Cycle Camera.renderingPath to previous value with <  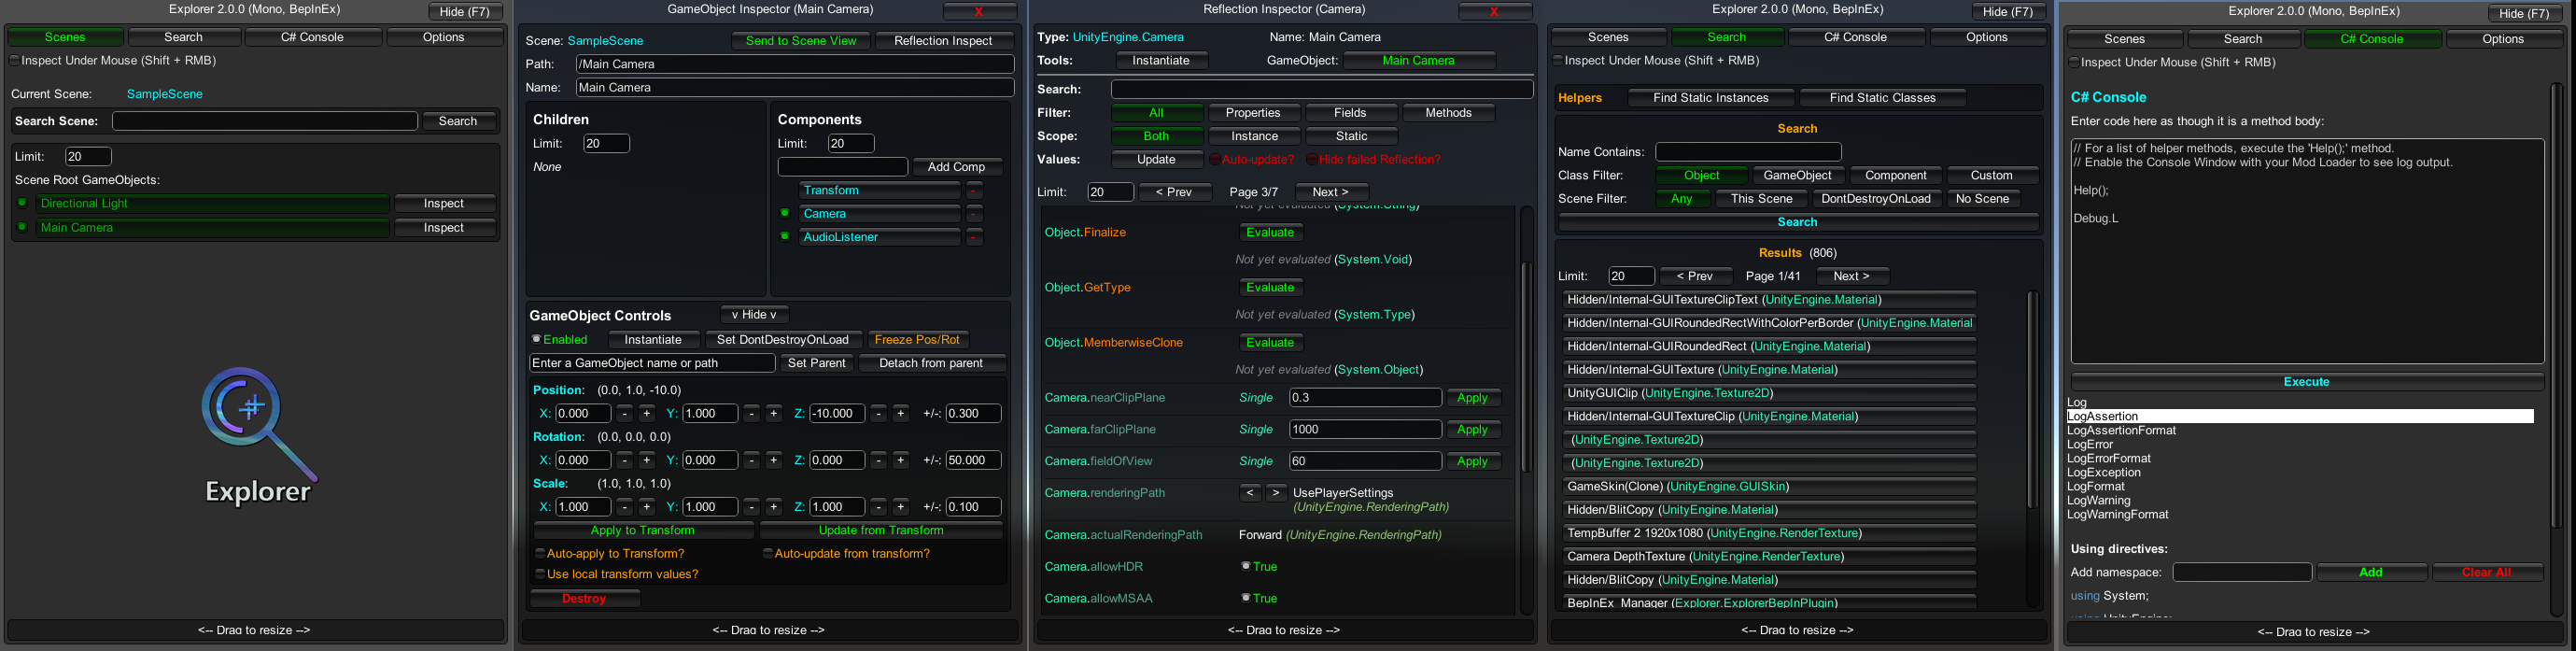(1250, 493)
